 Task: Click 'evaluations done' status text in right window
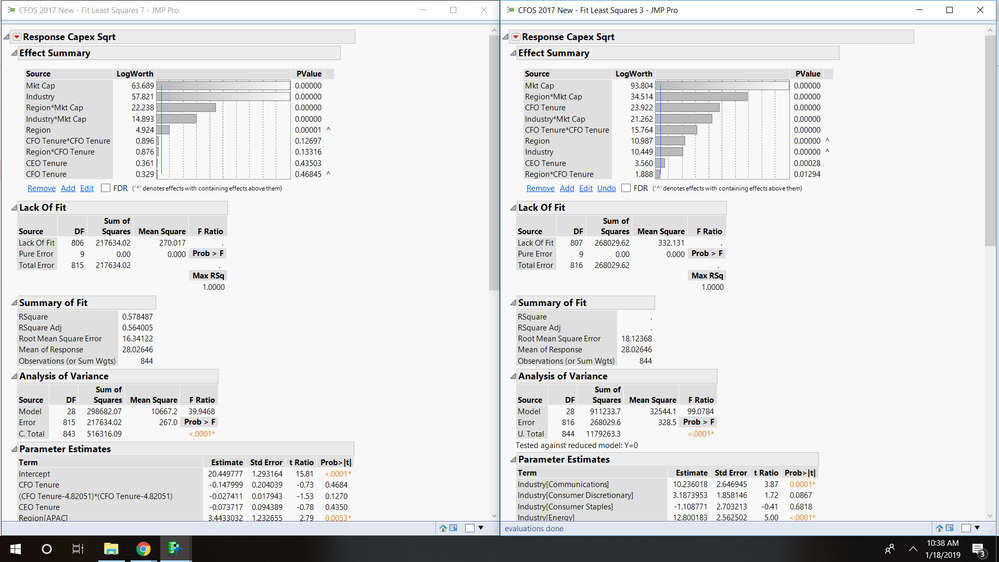(x=534, y=528)
